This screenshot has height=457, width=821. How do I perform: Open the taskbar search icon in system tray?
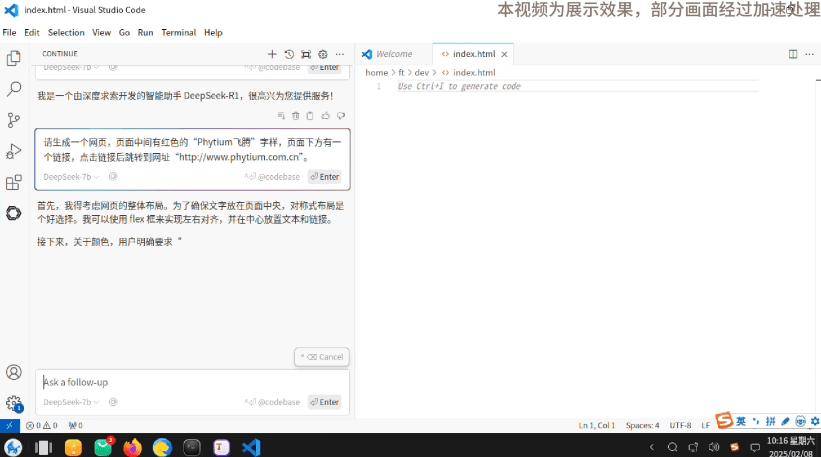pyautogui.click(x=672, y=447)
